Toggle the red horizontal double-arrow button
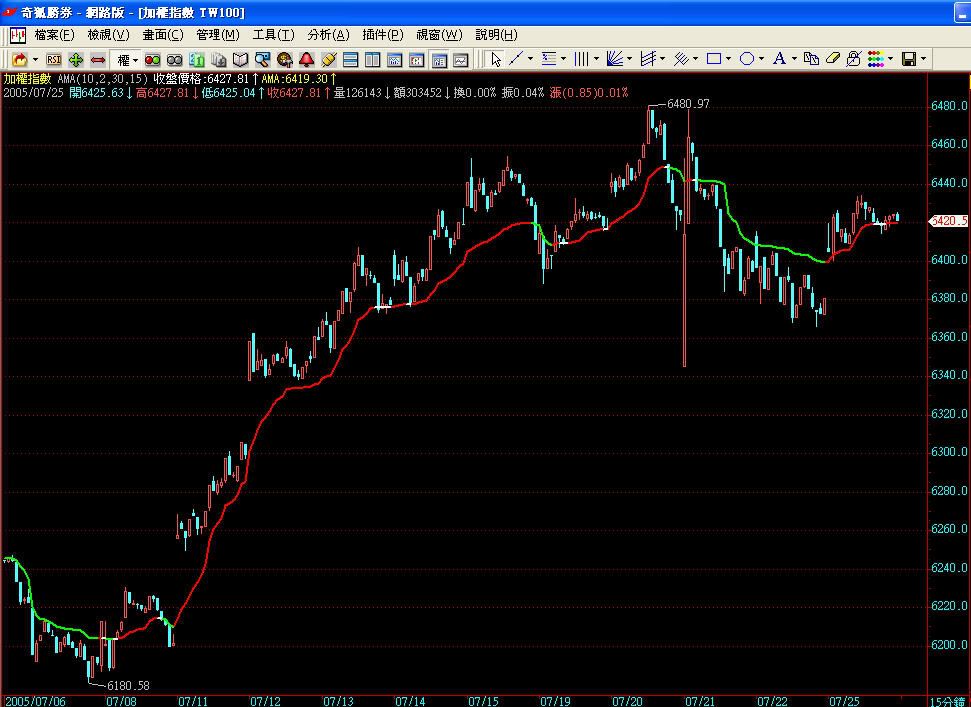971x707 pixels. [x=98, y=59]
